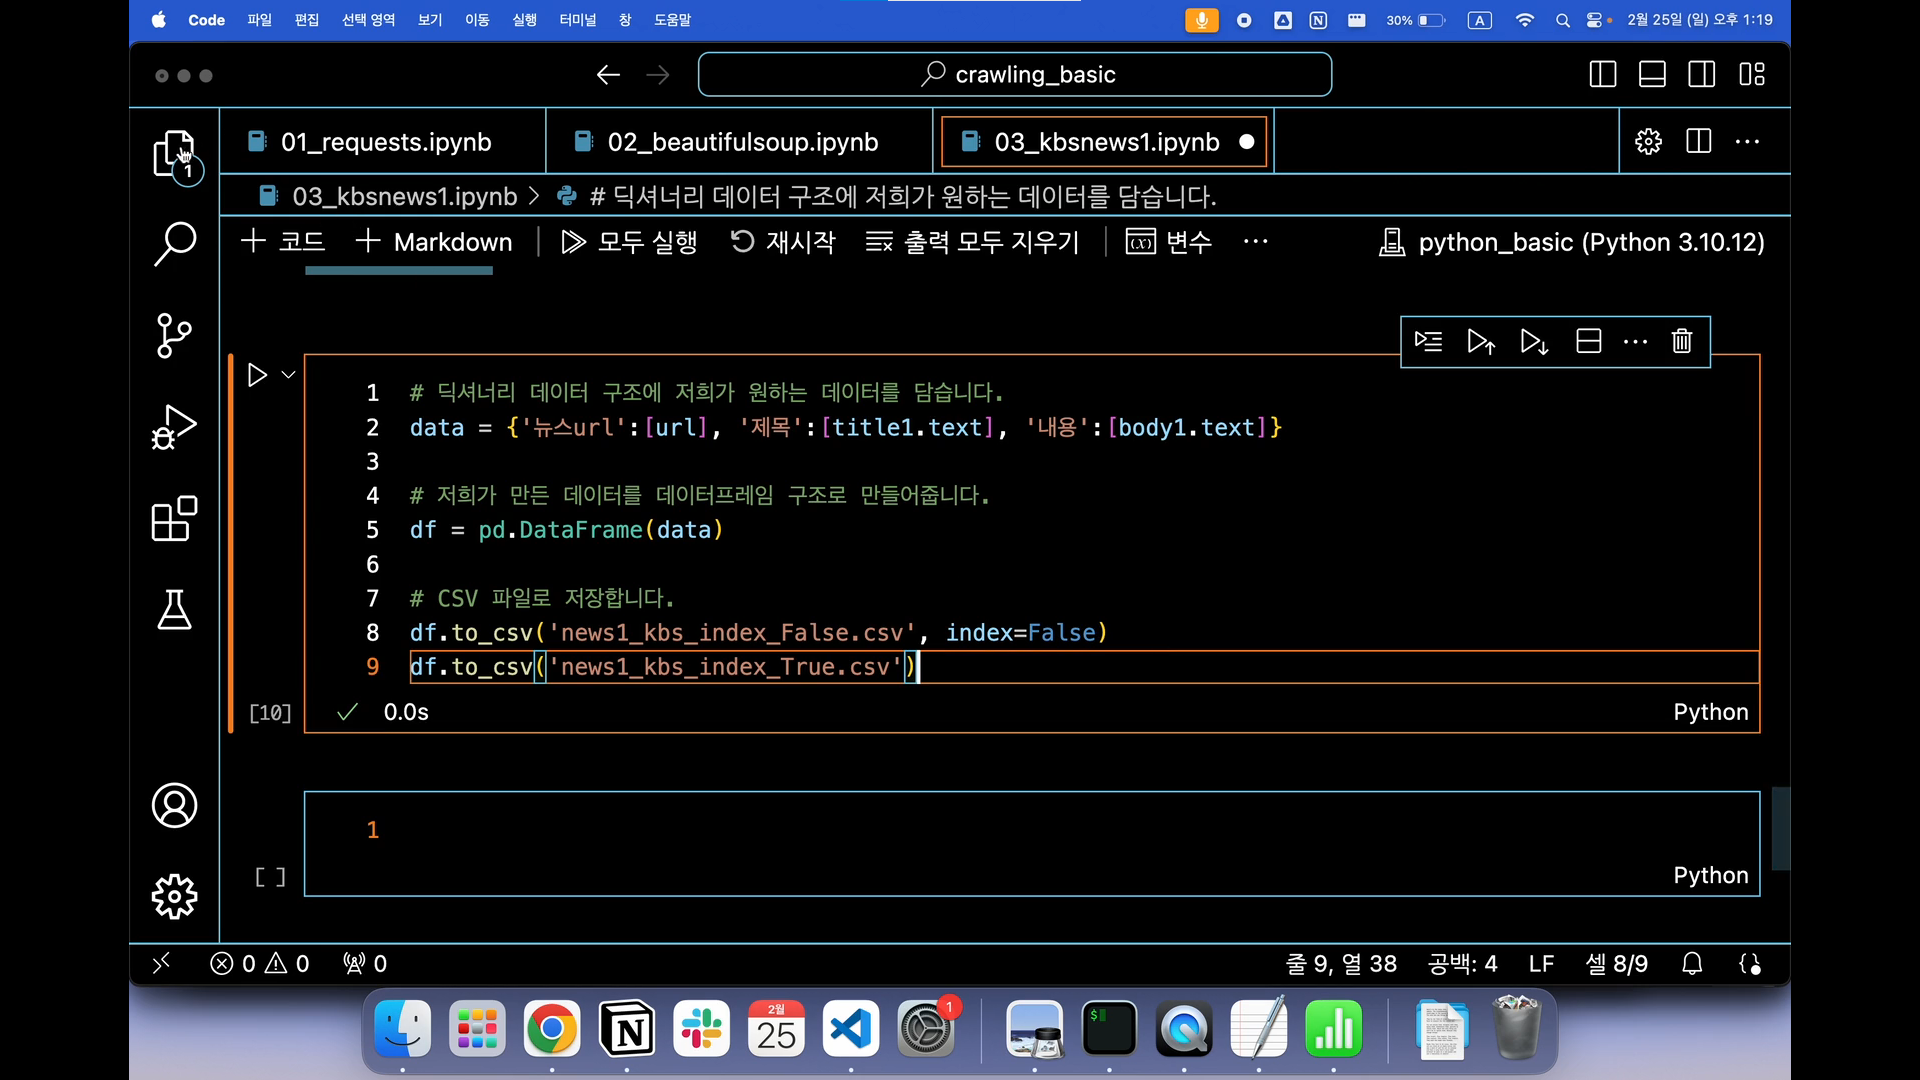Open the Testing flask view
Screen dimensions: 1920x1080
pyautogui.click(x=174, y=609)
